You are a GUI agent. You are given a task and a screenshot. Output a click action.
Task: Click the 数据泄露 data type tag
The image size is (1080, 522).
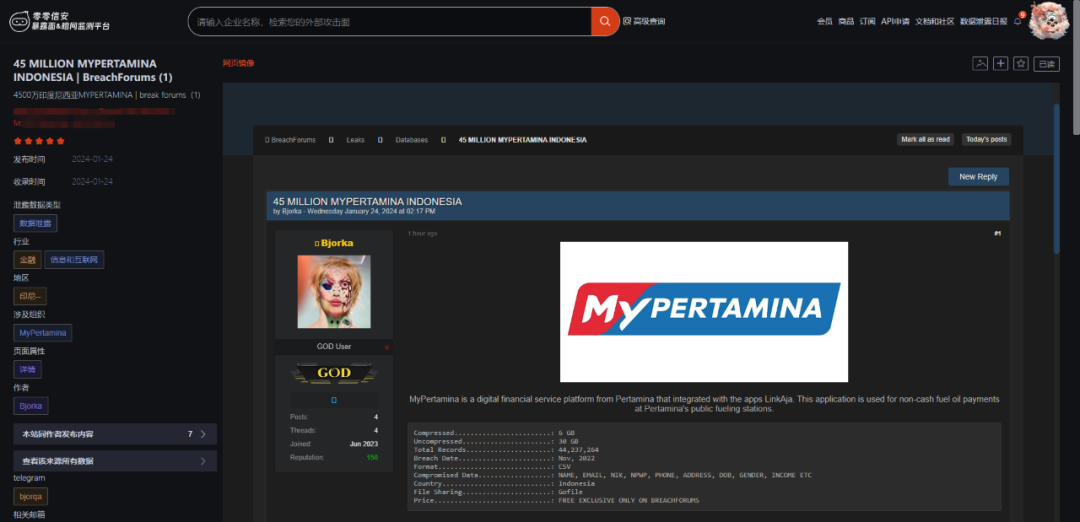35,223
